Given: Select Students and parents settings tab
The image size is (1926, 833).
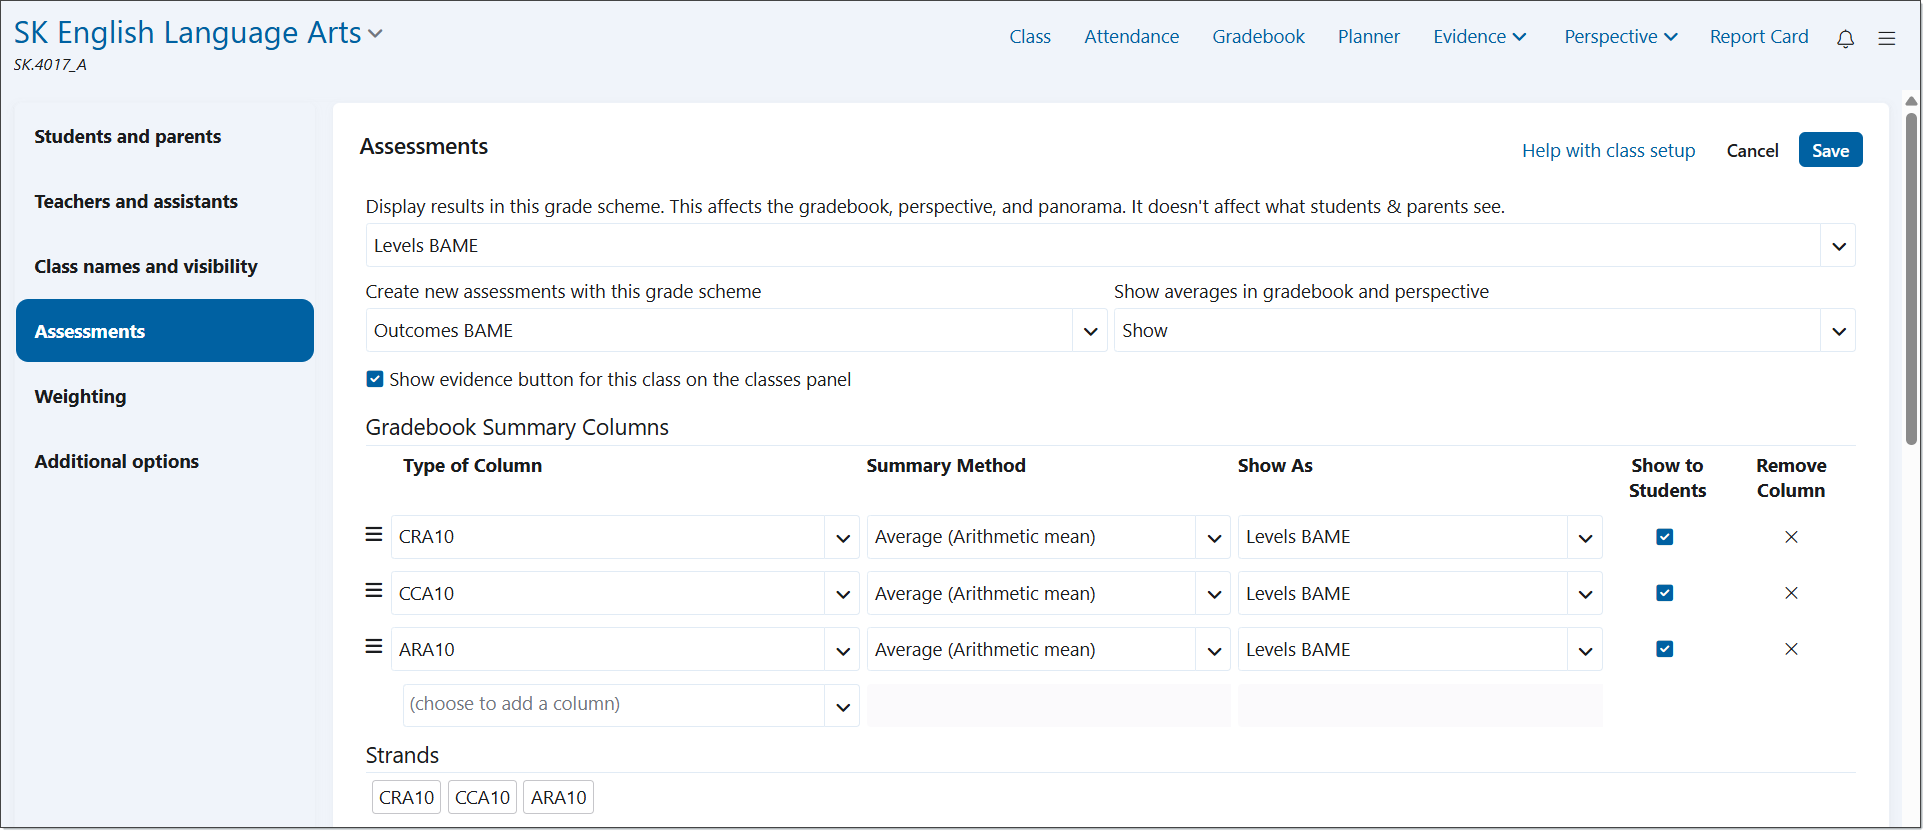Looking at the screenshot, I should coord(165,136).
